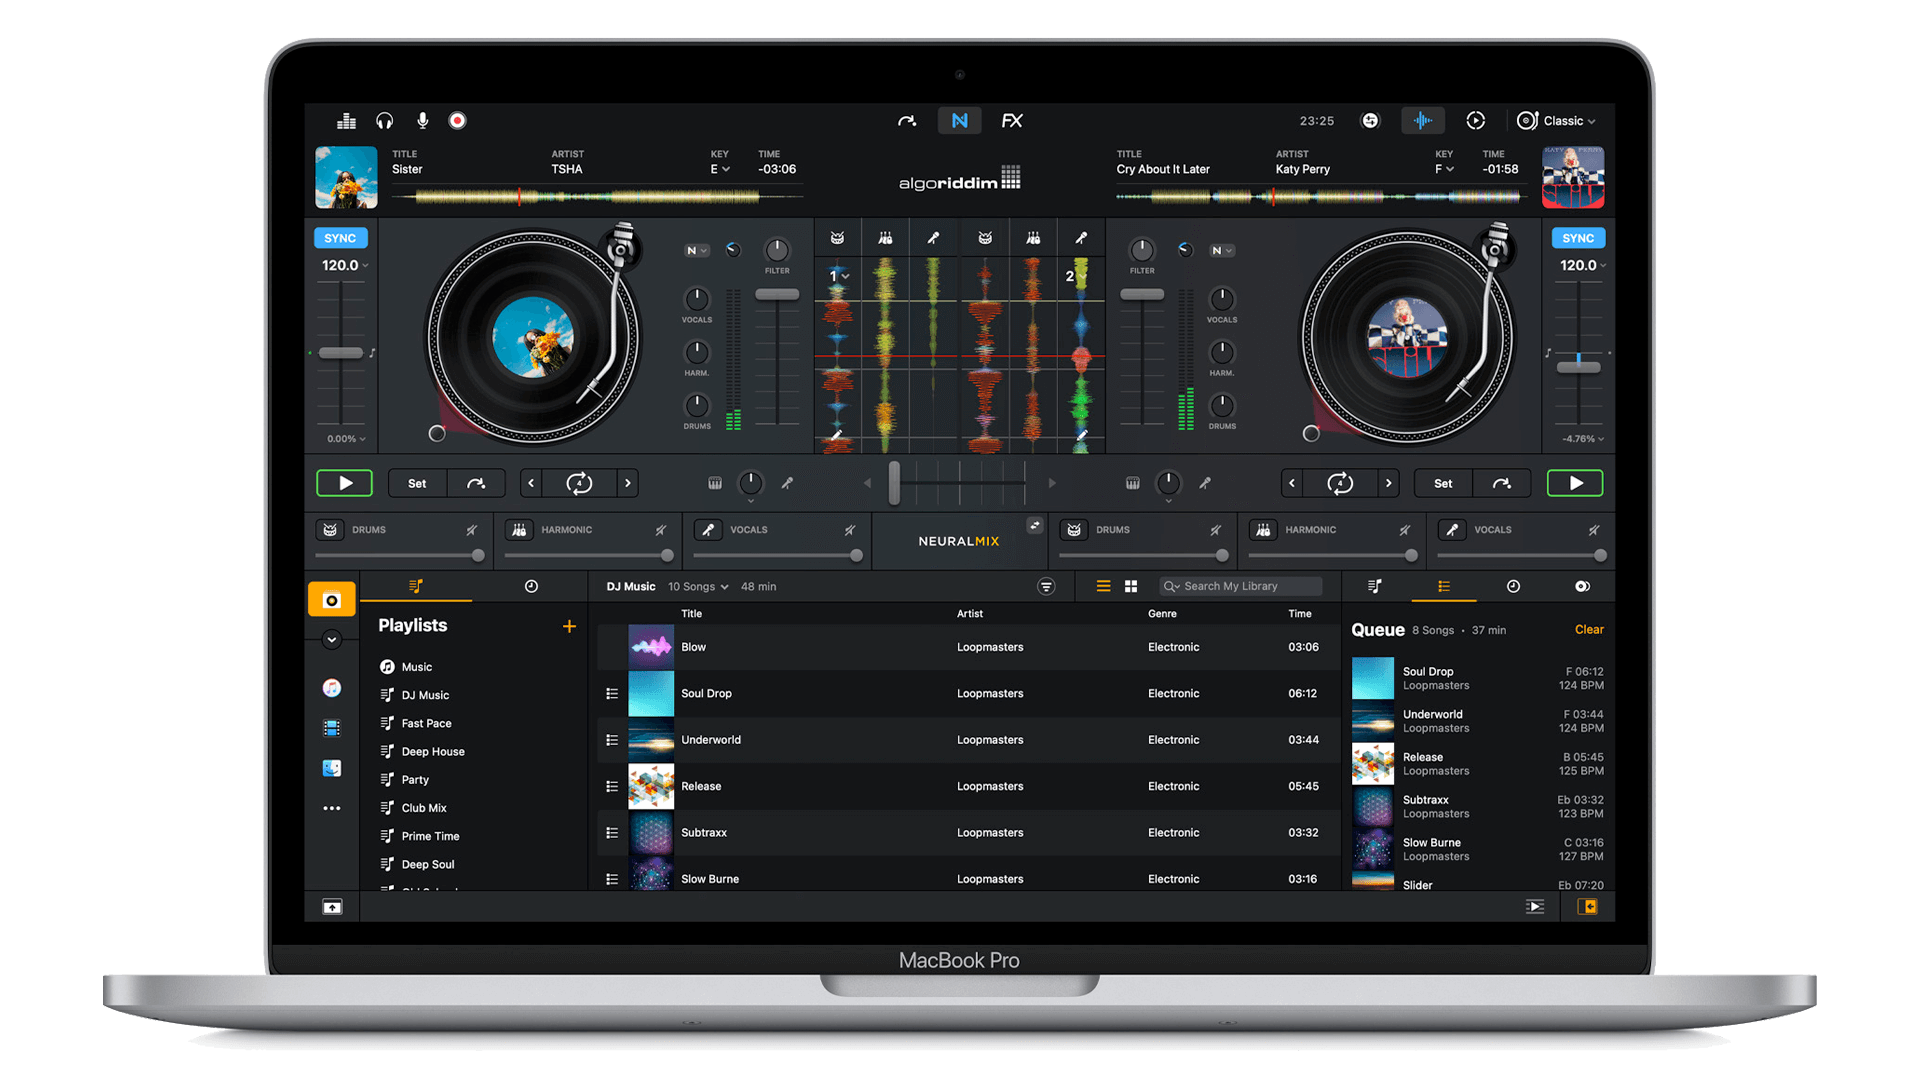1920x1080 pixels.
Task: Open the mixer equalizer bars icon
Action: (346, 121)
